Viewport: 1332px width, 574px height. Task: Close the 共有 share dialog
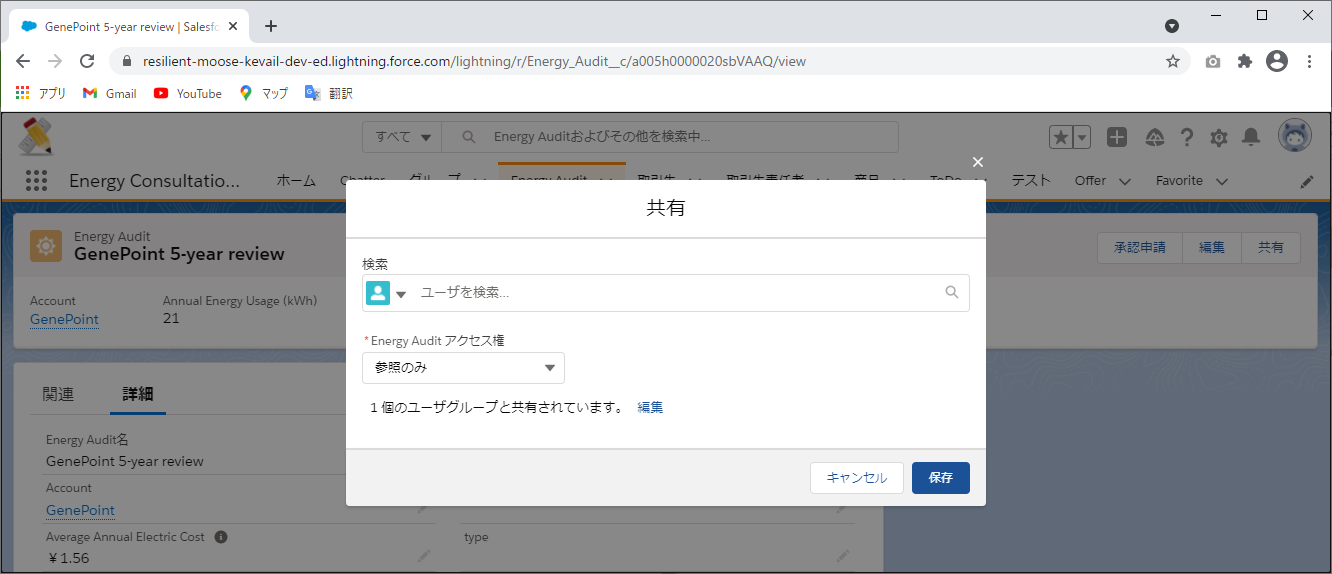[978, 162]
